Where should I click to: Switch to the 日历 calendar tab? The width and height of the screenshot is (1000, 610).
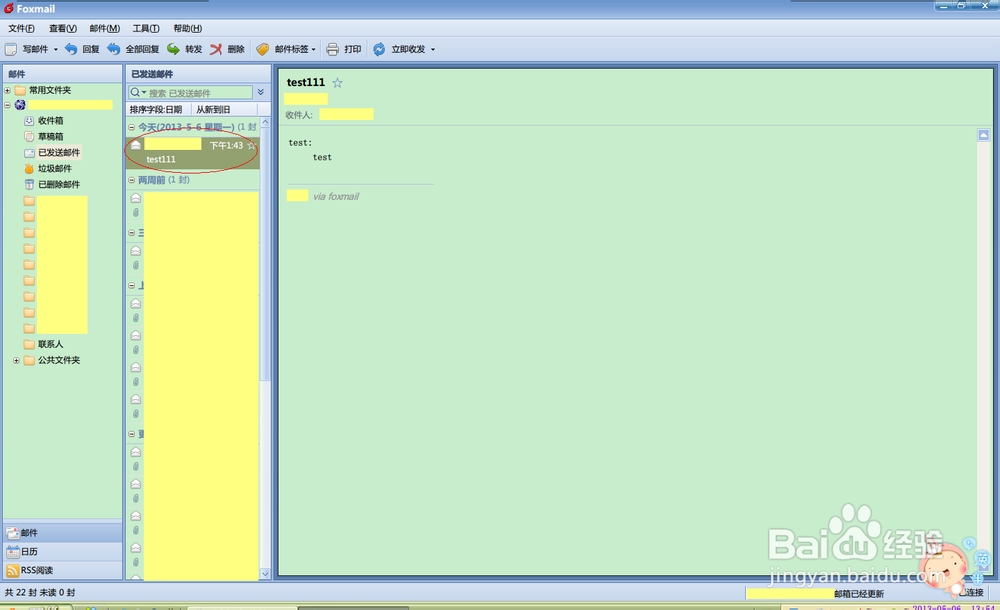coord(62,551)
